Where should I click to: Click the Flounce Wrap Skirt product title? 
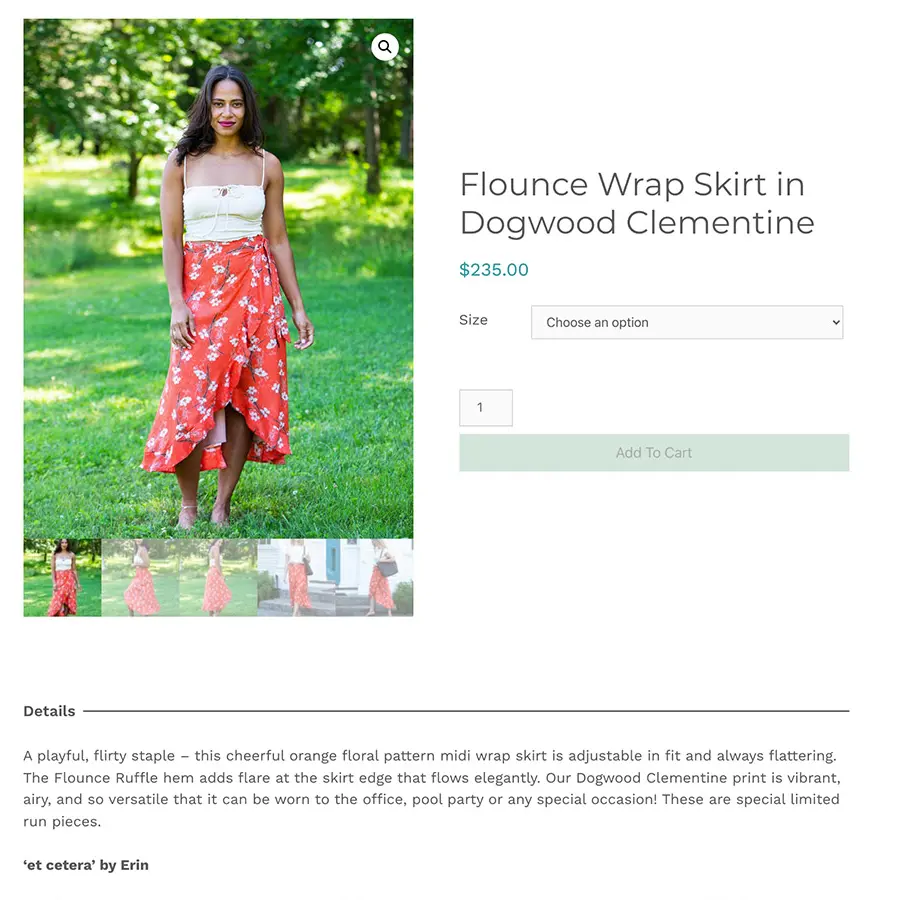pos(637,203)
